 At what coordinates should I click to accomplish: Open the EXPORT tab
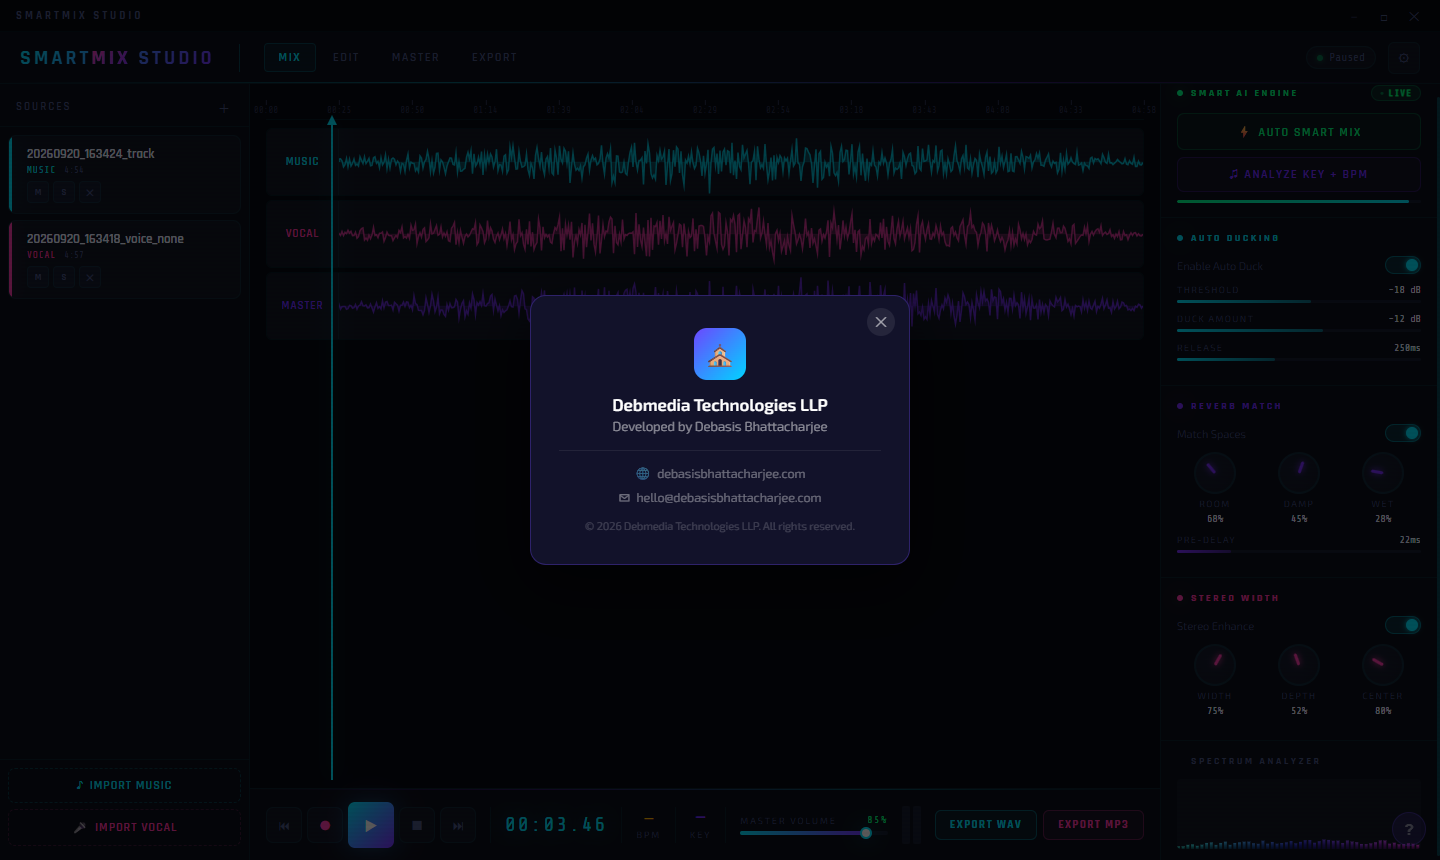[495, 57]
